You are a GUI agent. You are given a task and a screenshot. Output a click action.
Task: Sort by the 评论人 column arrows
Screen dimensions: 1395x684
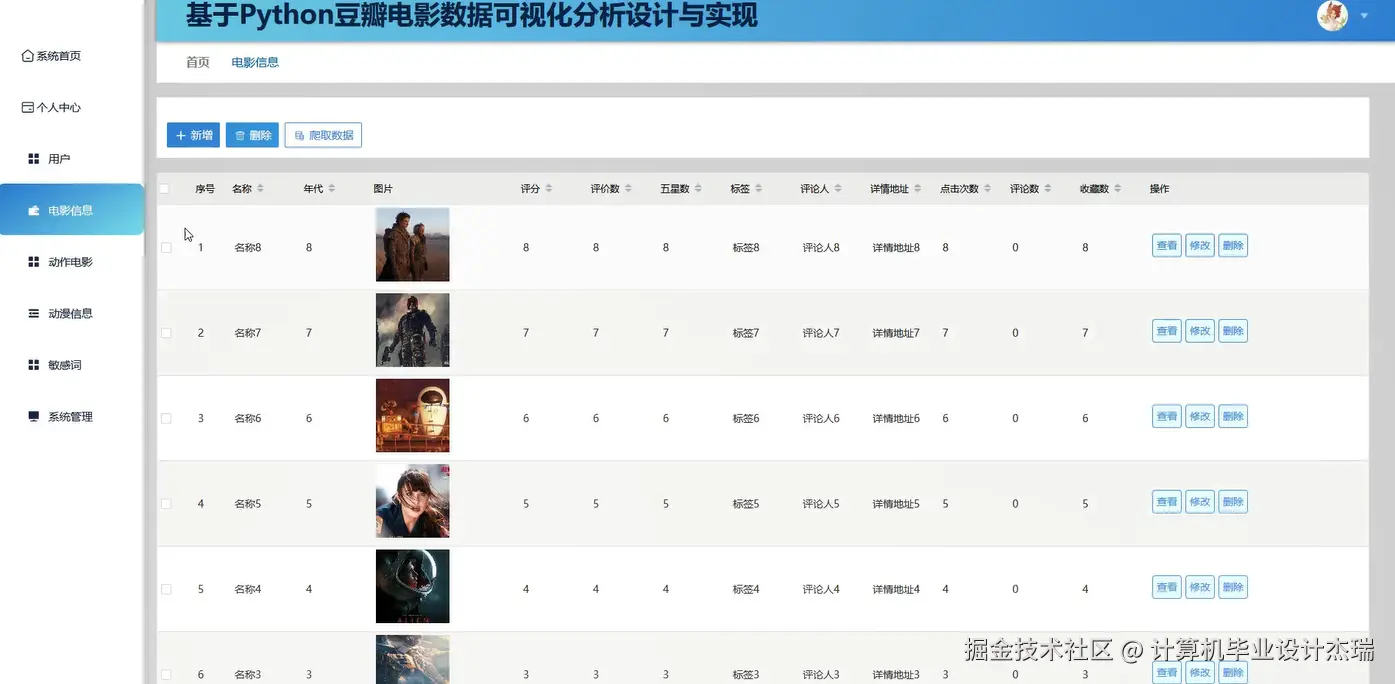coord(838,189)
